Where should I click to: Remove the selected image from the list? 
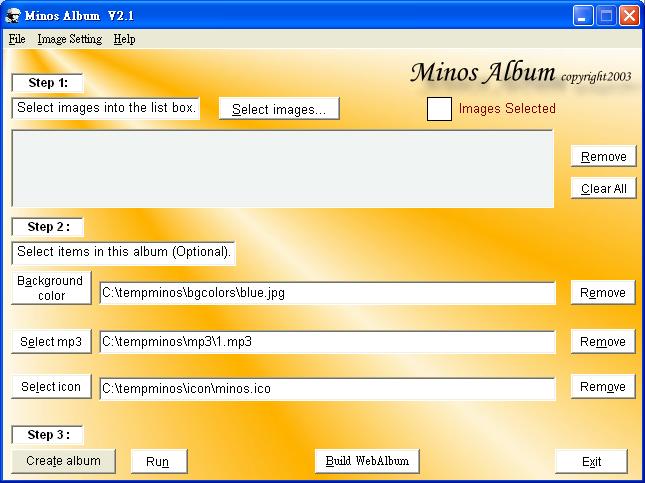coord(603,156)
